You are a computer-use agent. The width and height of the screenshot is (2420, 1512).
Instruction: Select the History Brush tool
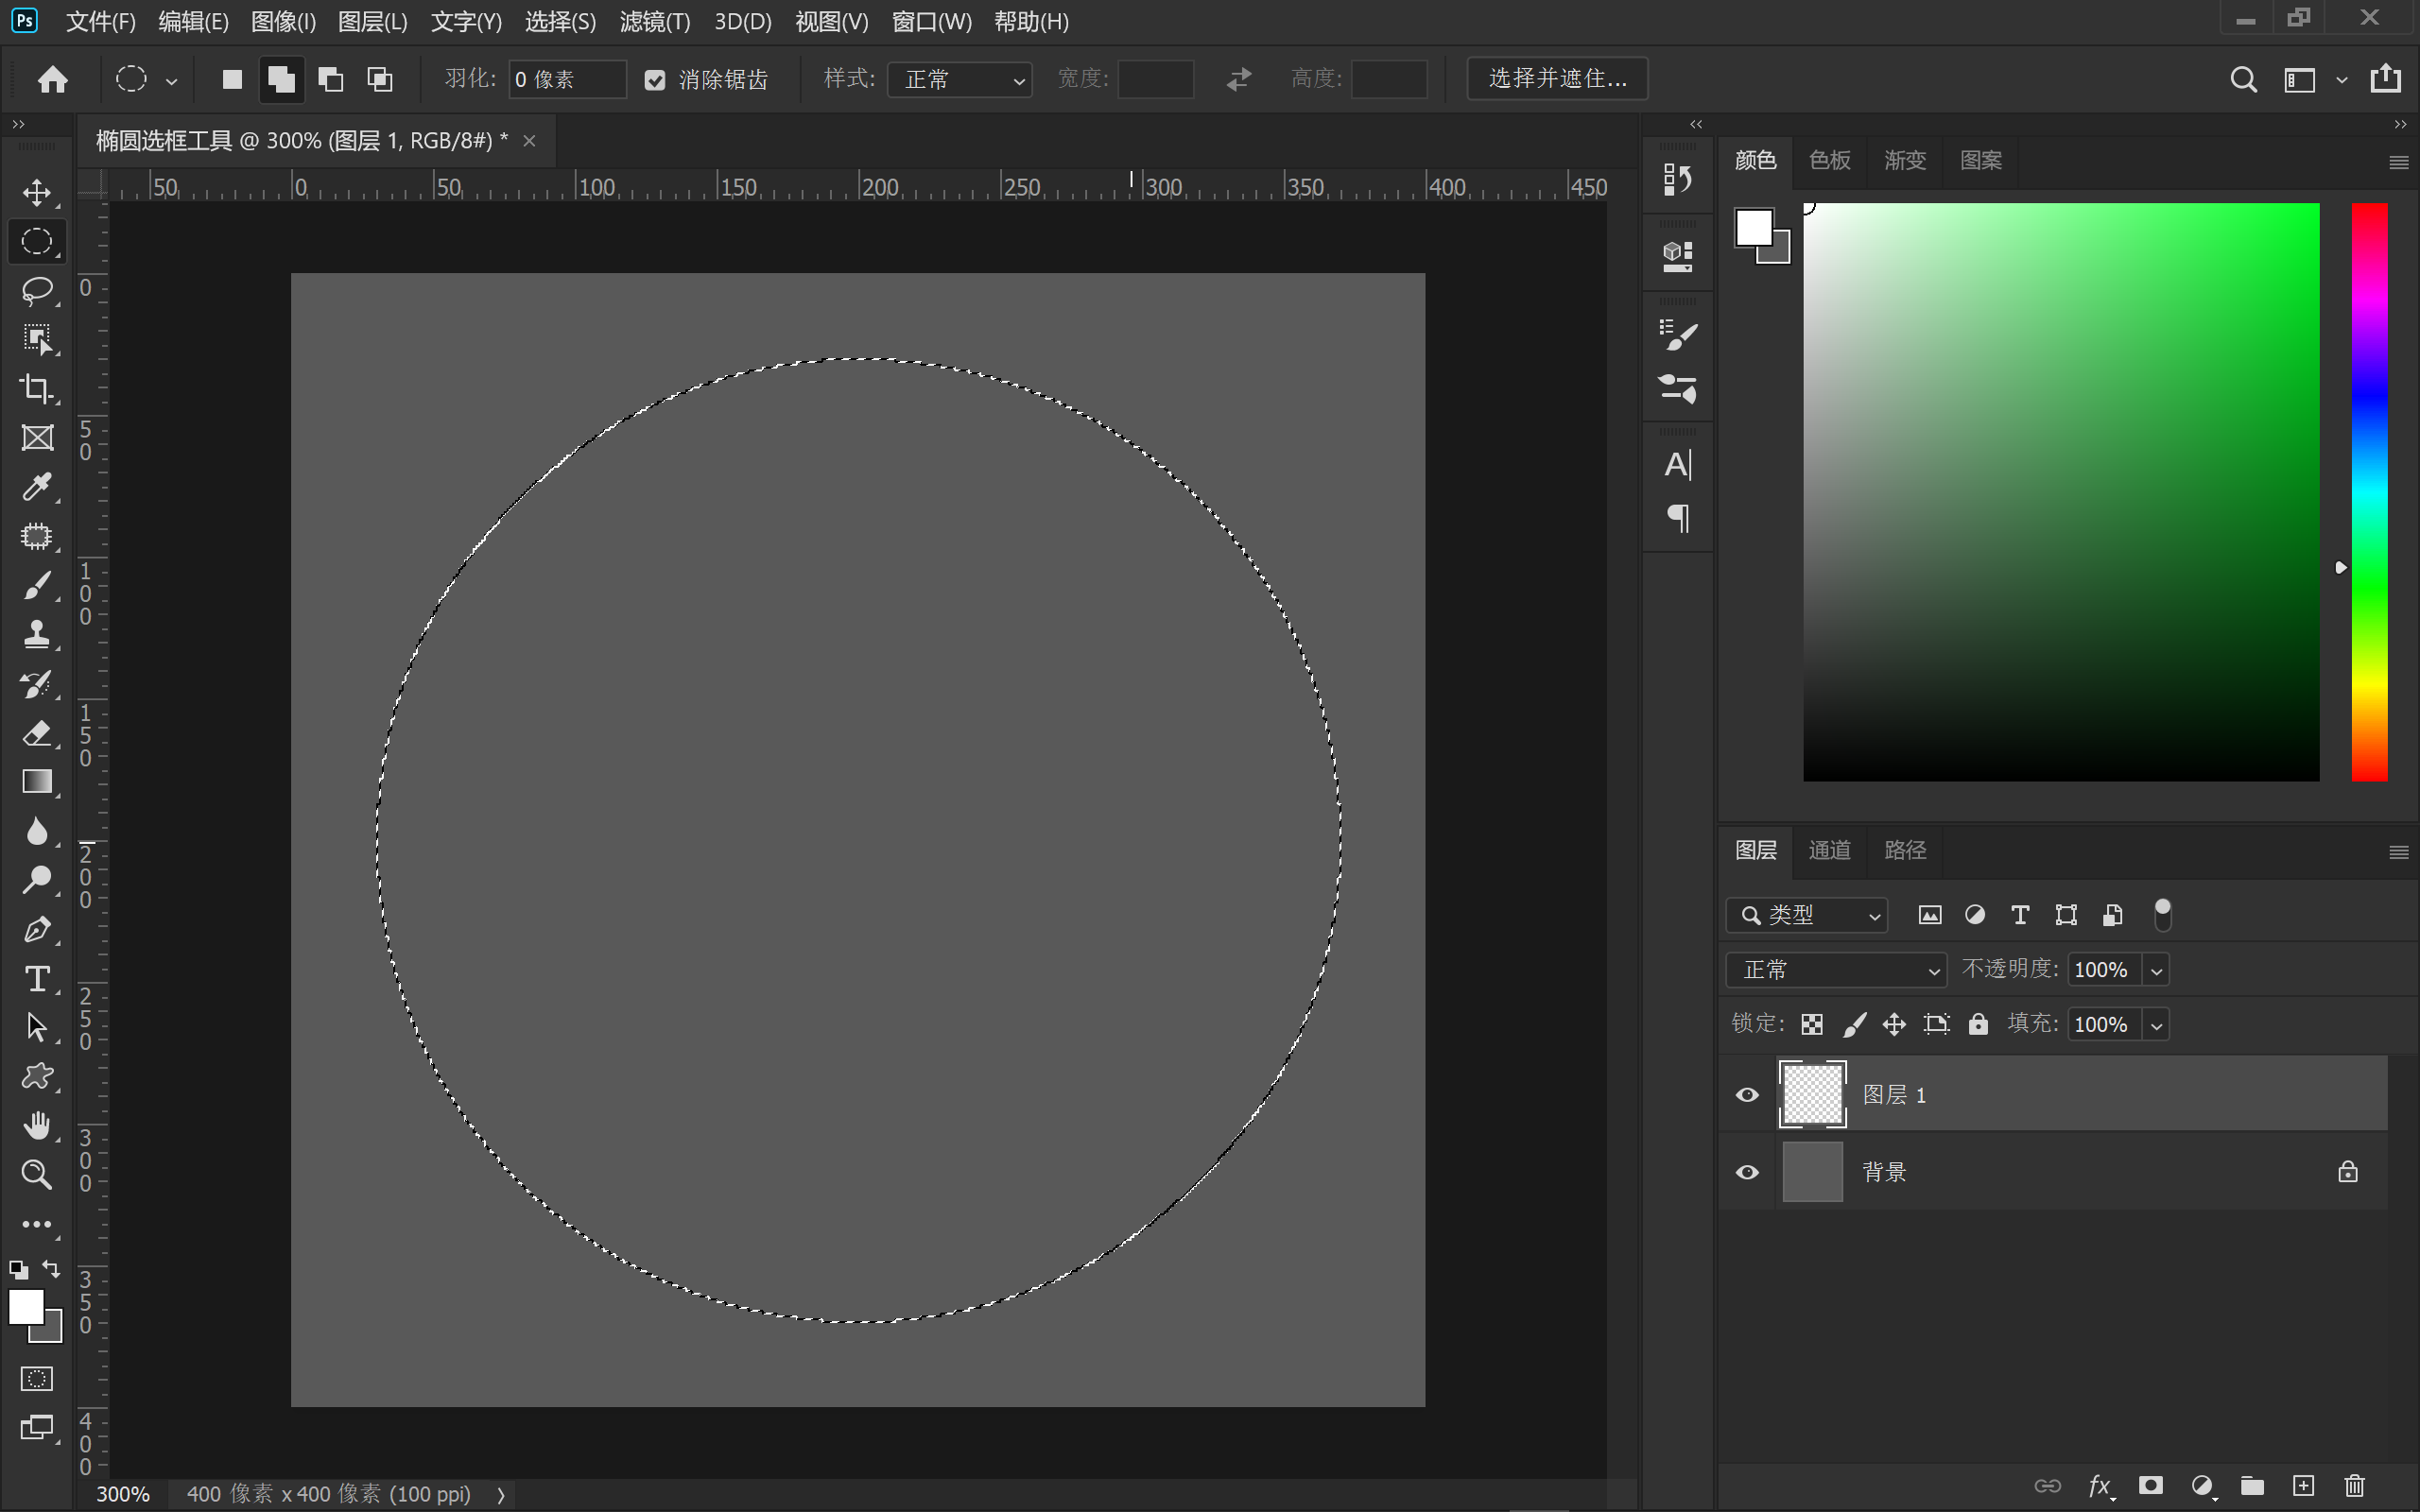pyautogui.click(x=37, y=684)
